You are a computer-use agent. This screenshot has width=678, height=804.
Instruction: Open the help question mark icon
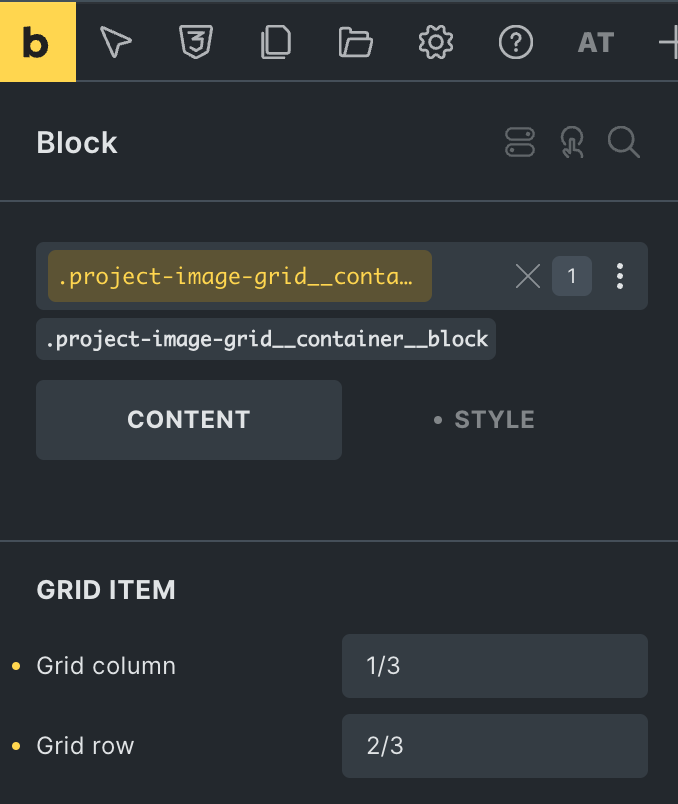pos(515,42)
